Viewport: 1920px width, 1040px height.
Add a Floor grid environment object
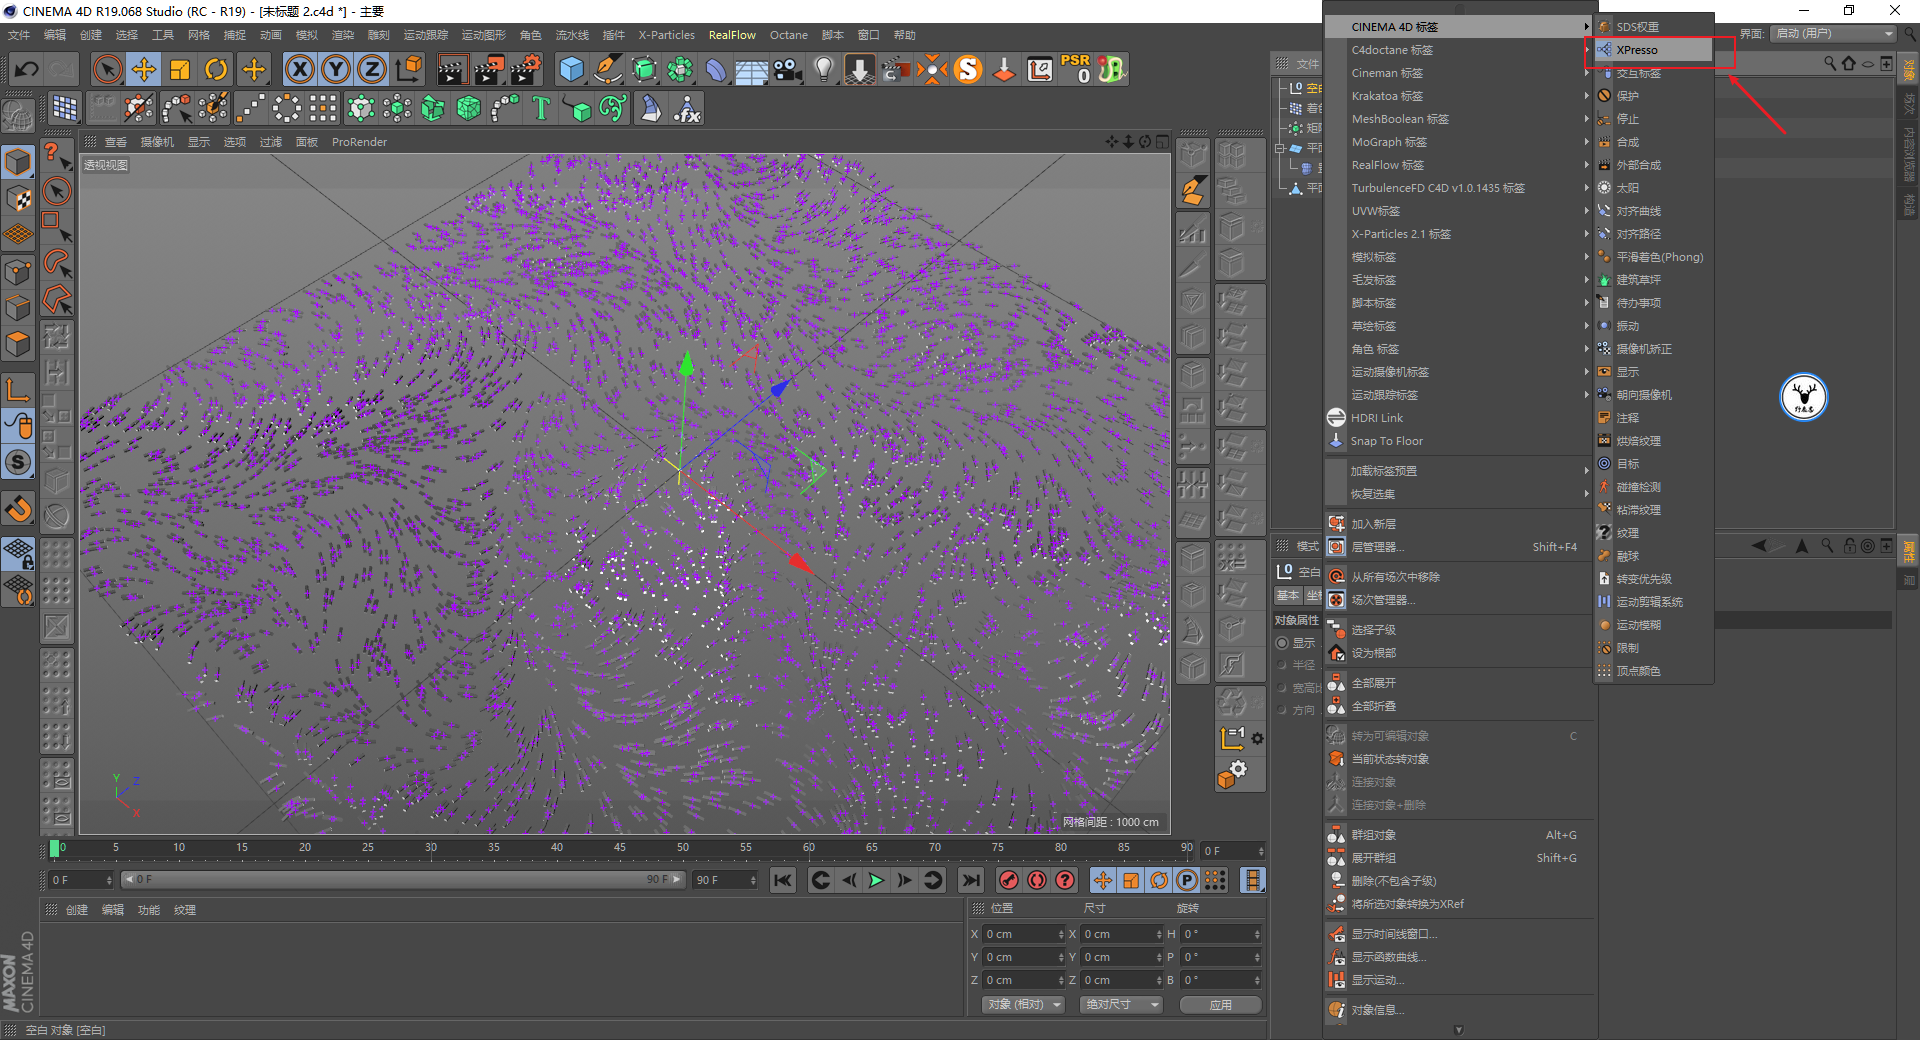tap(752, 69)
